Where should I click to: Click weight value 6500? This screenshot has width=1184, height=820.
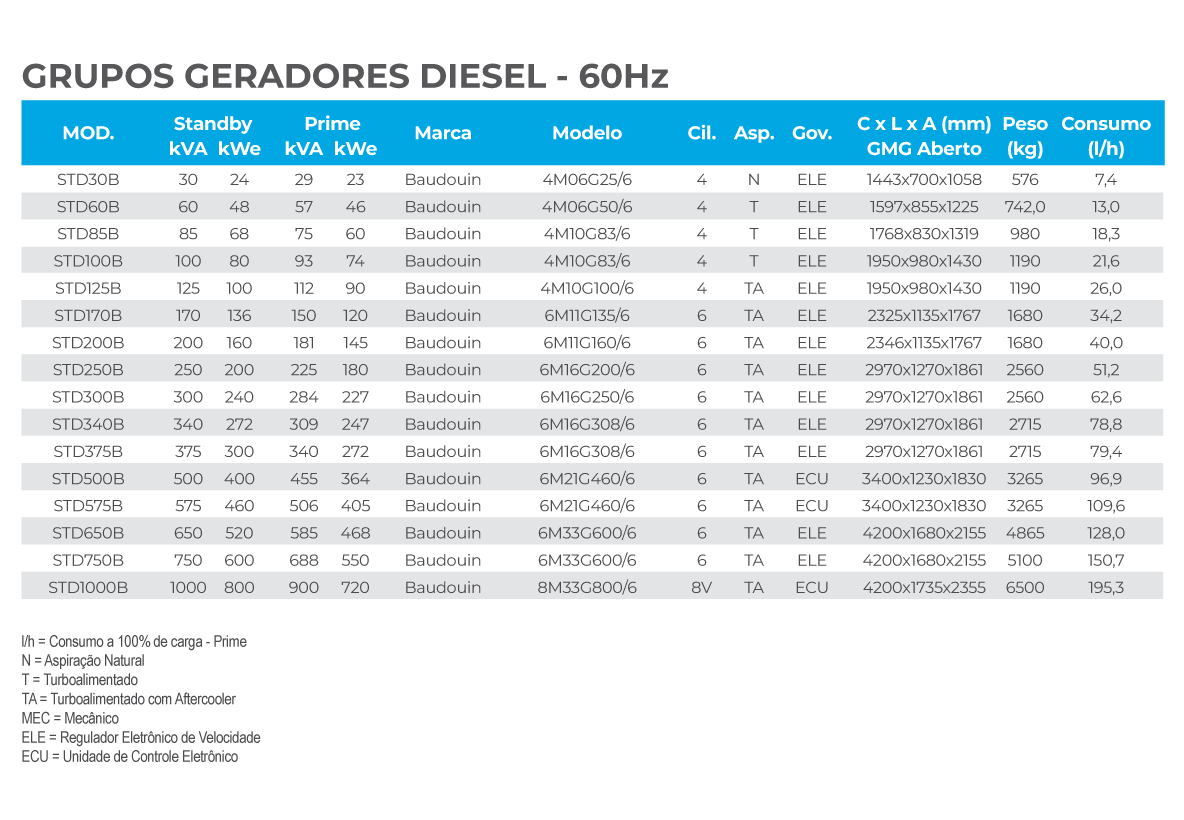tap(1025, 587)
